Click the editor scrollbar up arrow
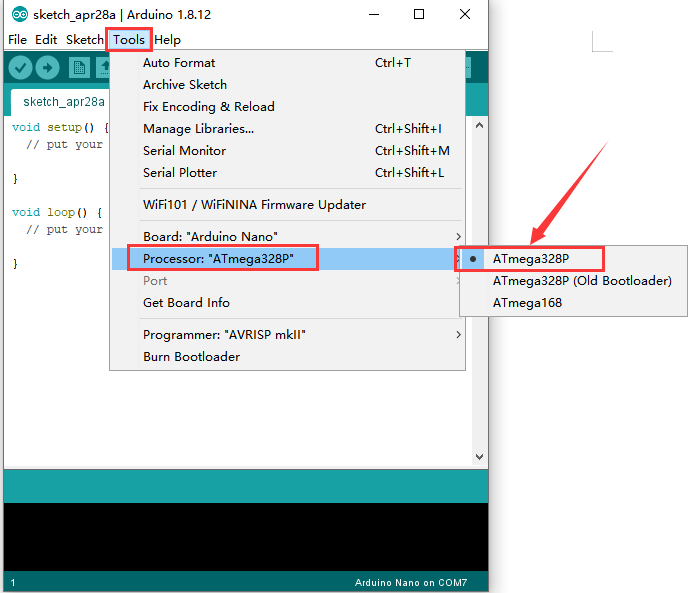Image resolution: width=688 pixels, height=593 pixels. 479,126
